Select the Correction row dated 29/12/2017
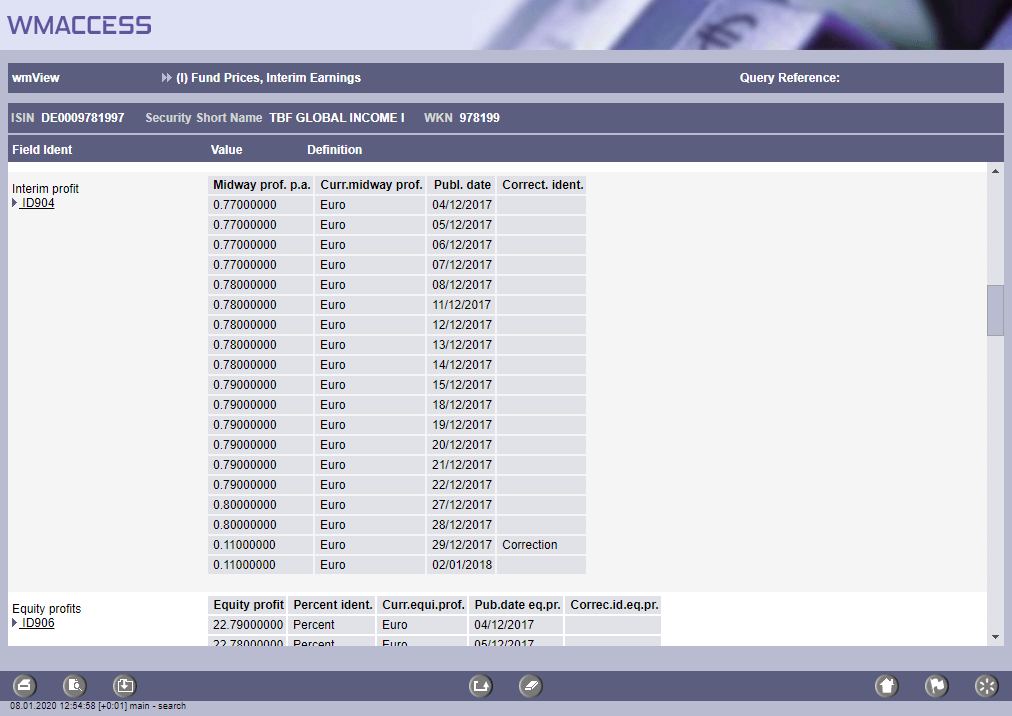The image size is (1012, 716). pos(398,545)
